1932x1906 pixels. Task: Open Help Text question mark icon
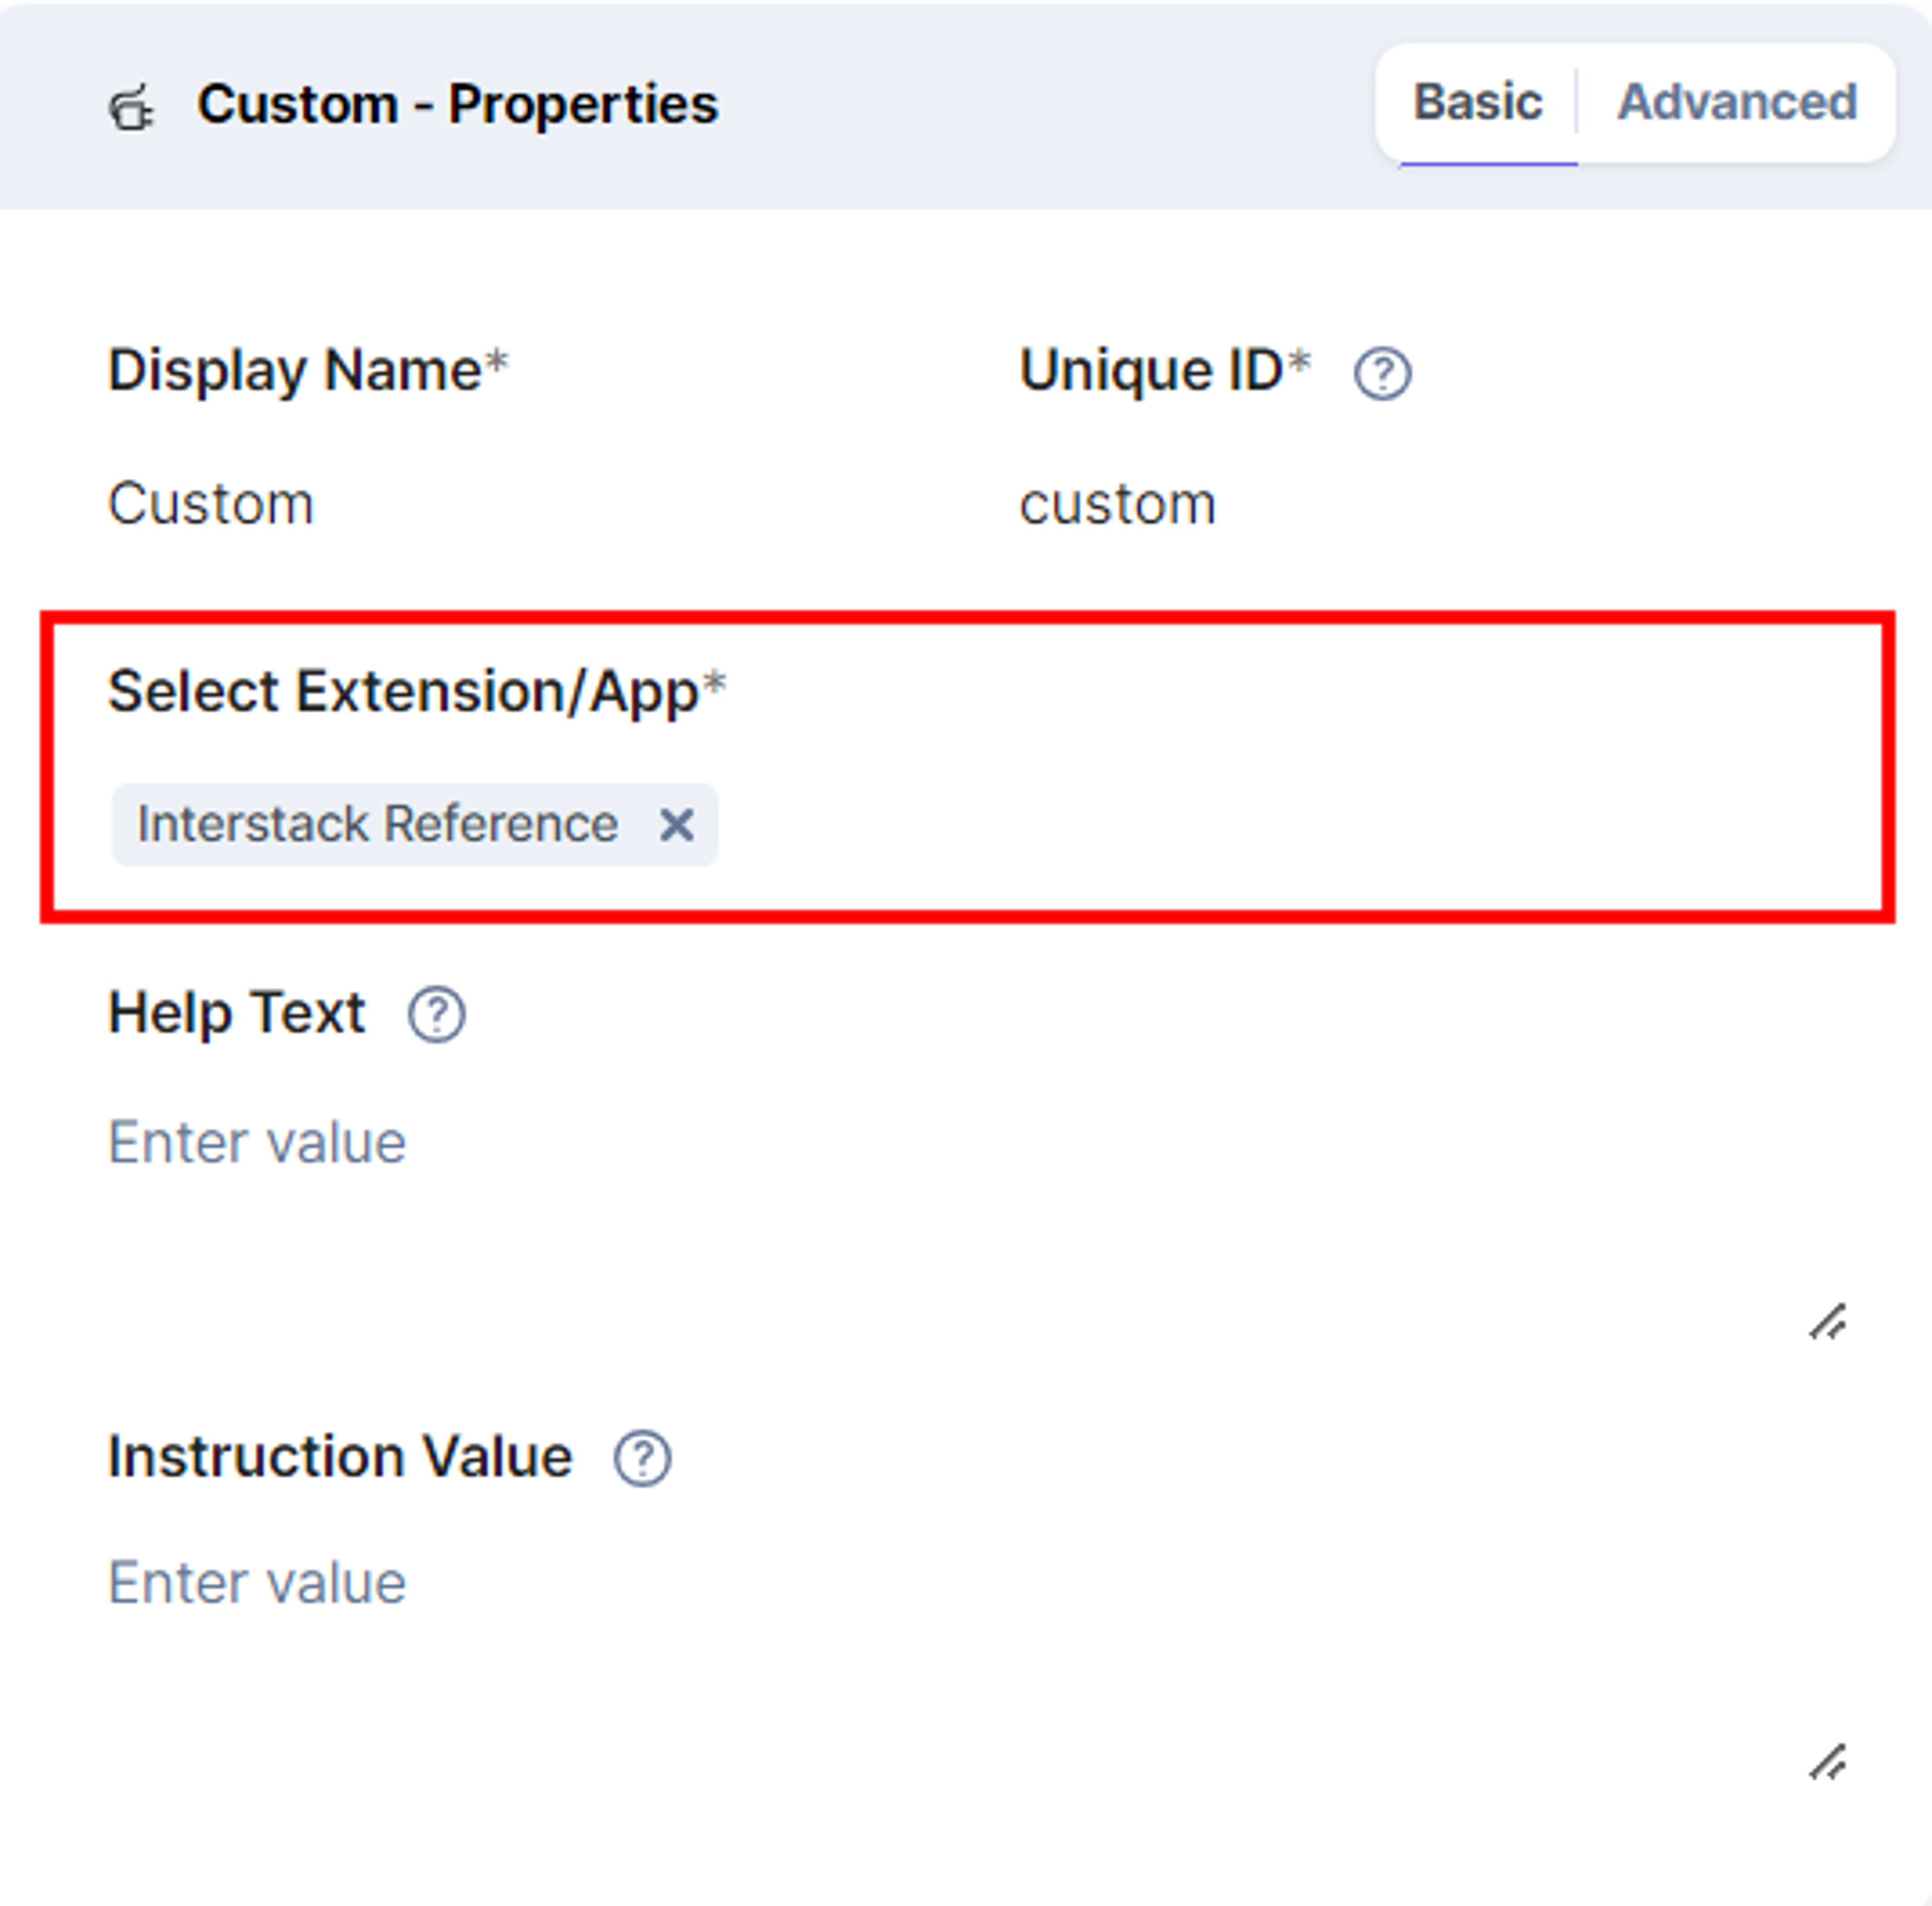click(436, 1015)
